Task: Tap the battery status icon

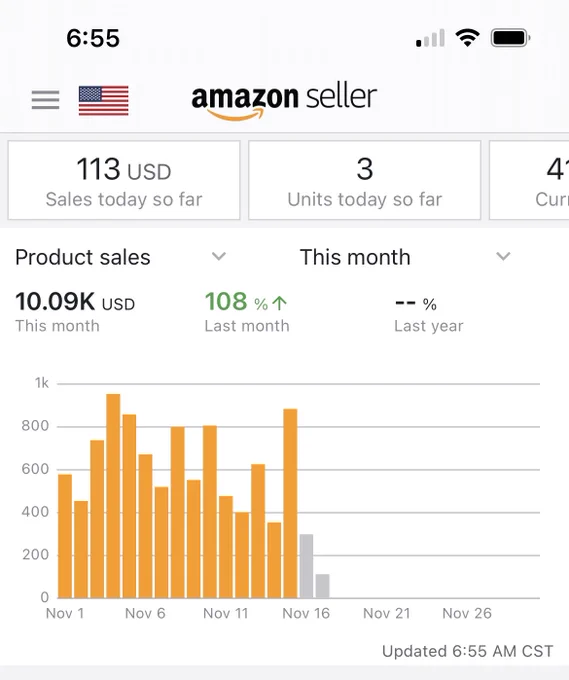Action: (x=510, y=38)
